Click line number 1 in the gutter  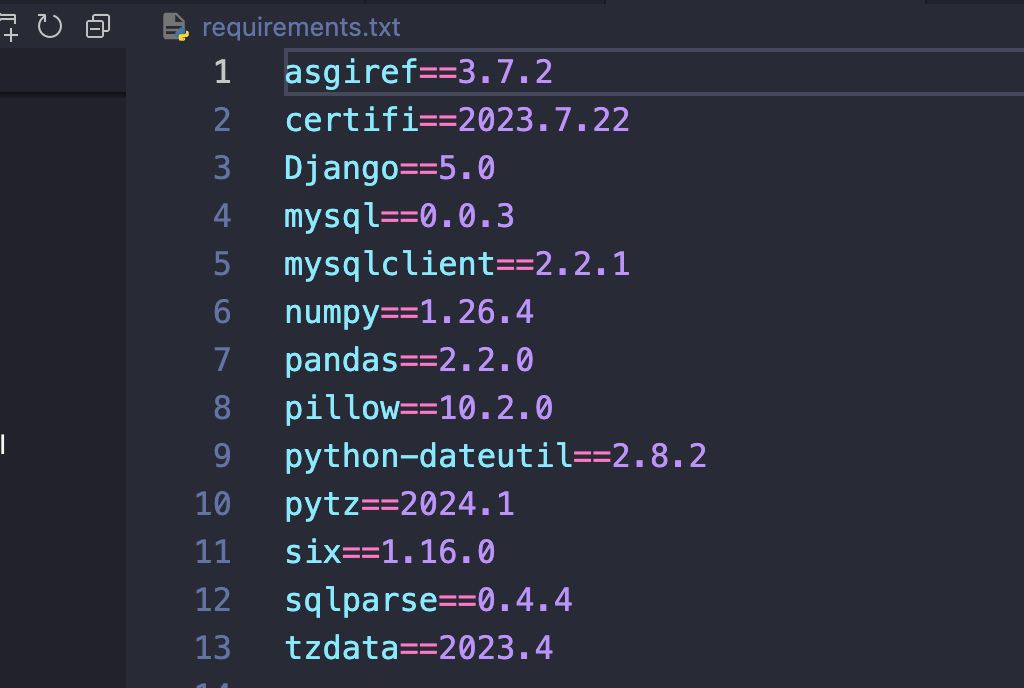[x=223, y=72]
